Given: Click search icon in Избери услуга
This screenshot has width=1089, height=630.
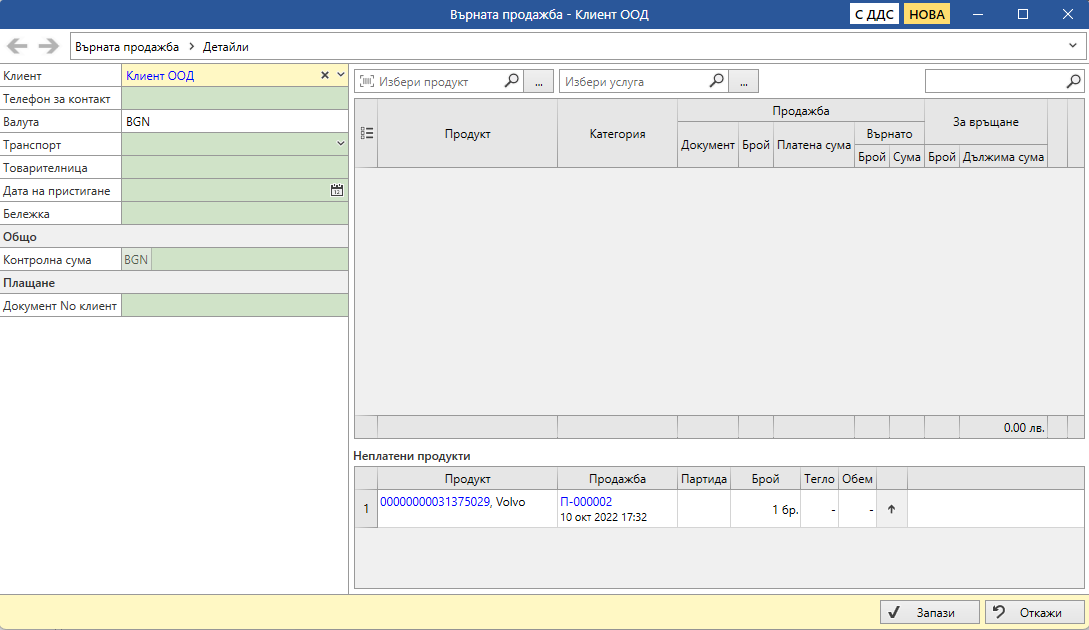Looking at the screenshot, I should pos(717,81).
